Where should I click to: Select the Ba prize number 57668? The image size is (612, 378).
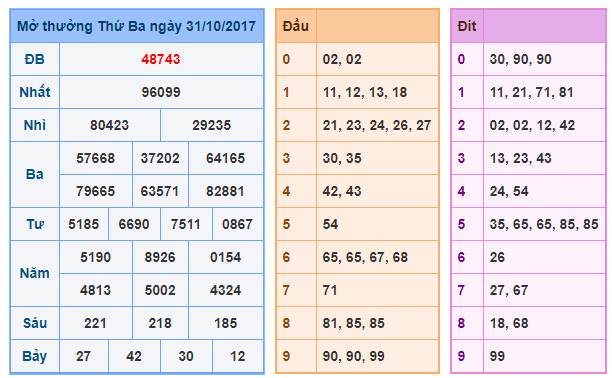(96, 158)
